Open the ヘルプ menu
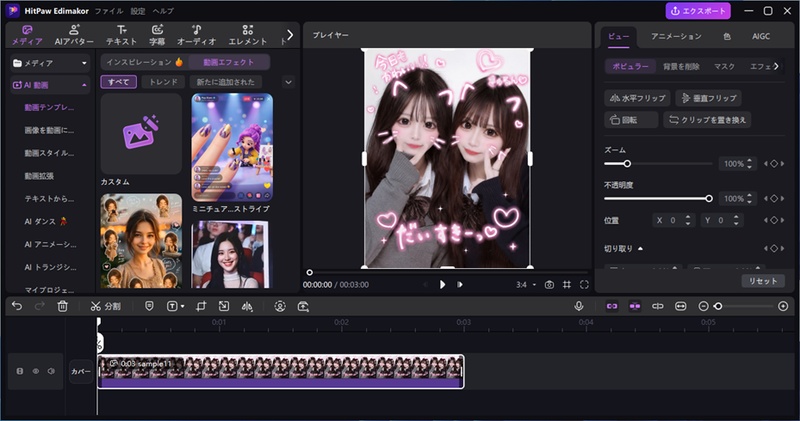This screenshot has width=800, height=421. pyautogui.click(x=163, y=11)
